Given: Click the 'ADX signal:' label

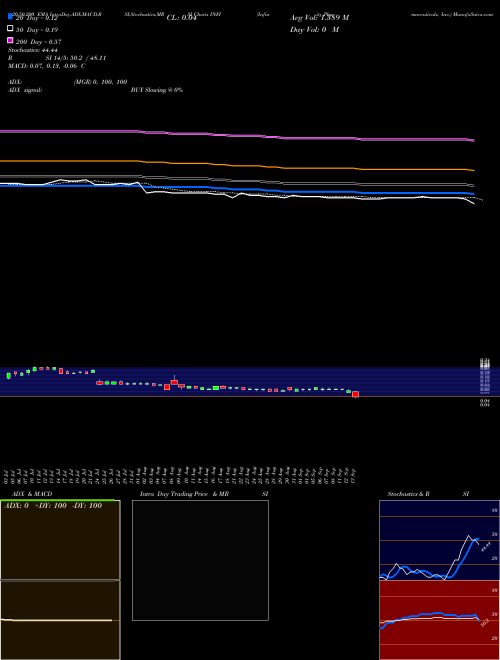Looking at the screenshot, I should point(25,90).
